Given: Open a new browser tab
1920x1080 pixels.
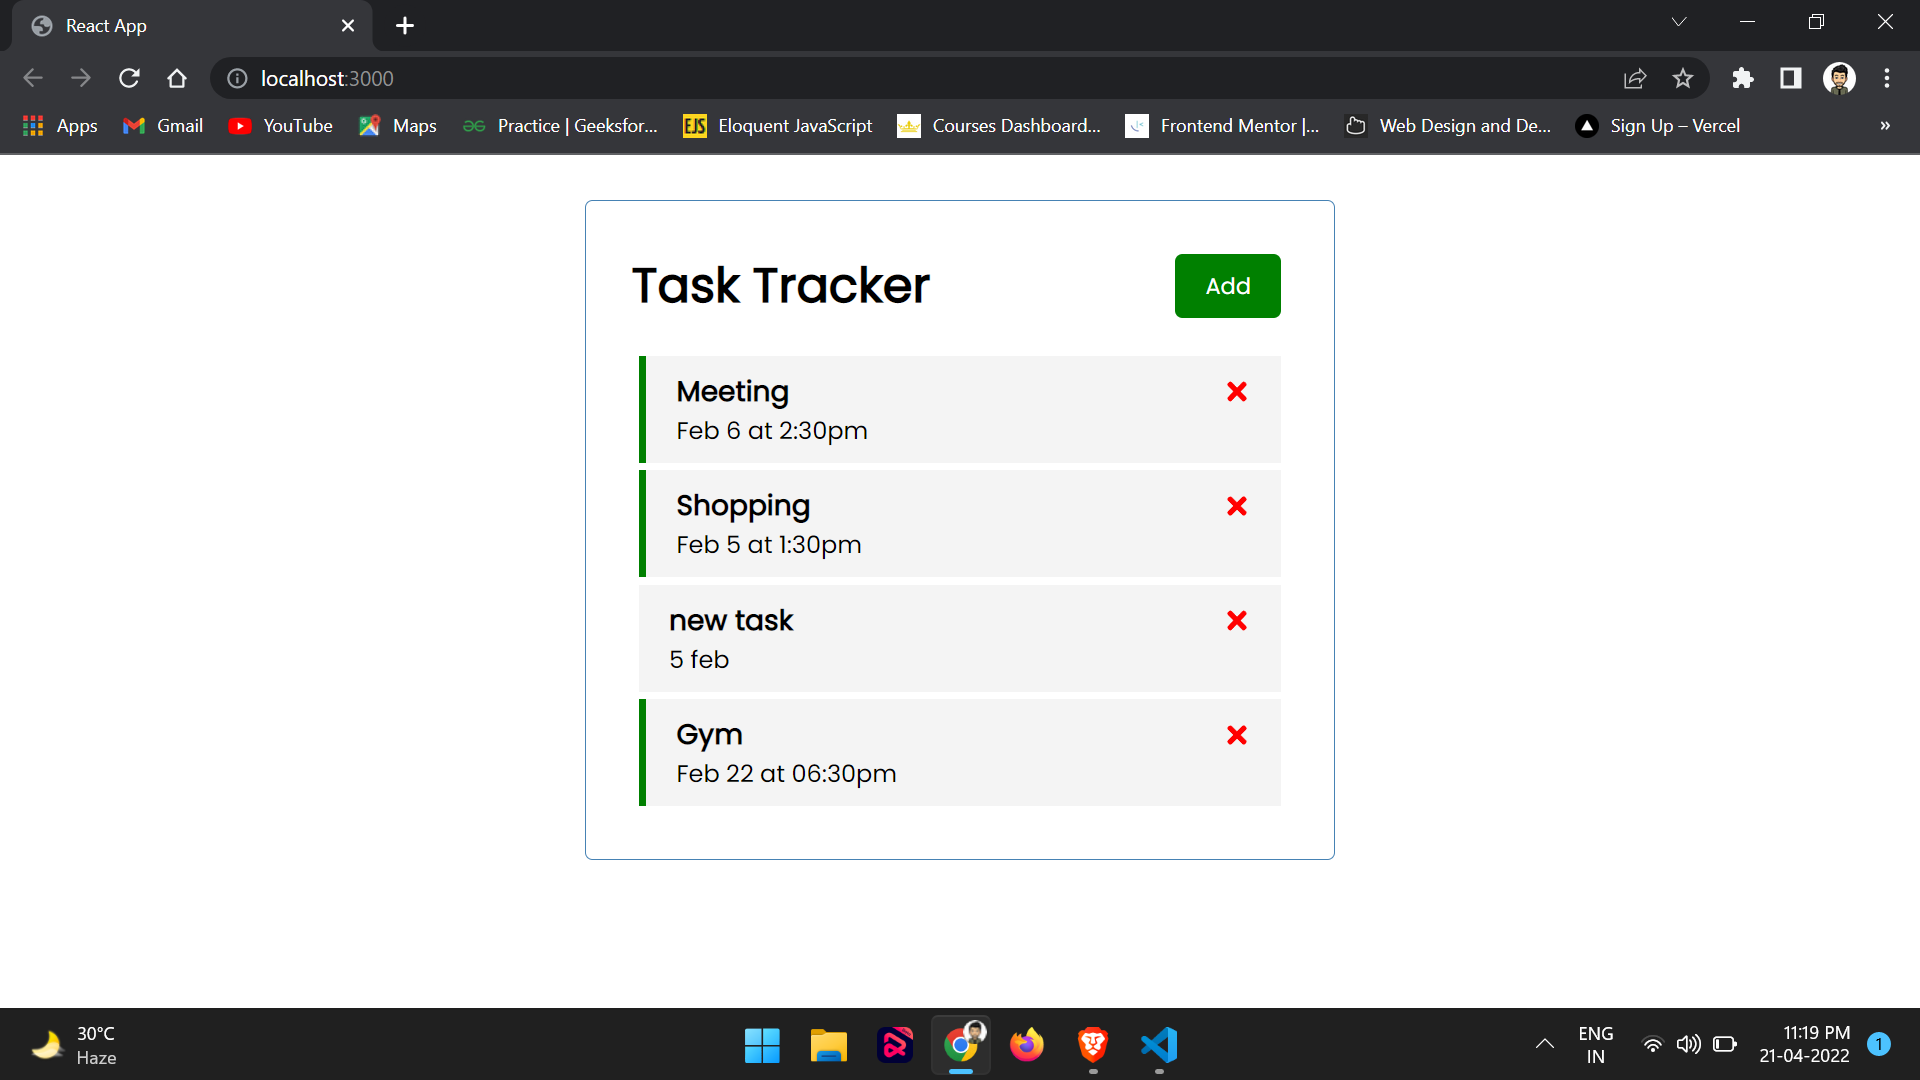Looking at the screenshot, I should [x=405, y=26].
